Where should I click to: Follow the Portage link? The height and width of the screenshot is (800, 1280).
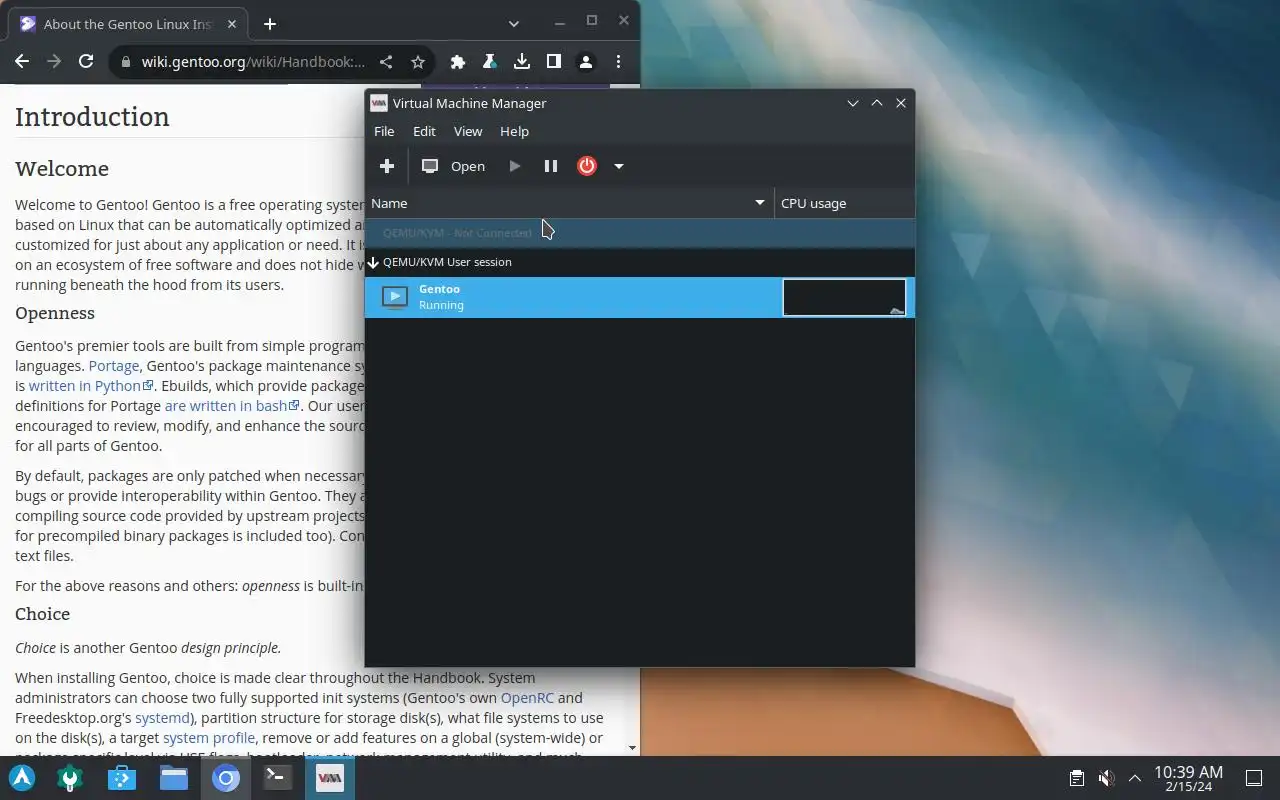point(114,366)
